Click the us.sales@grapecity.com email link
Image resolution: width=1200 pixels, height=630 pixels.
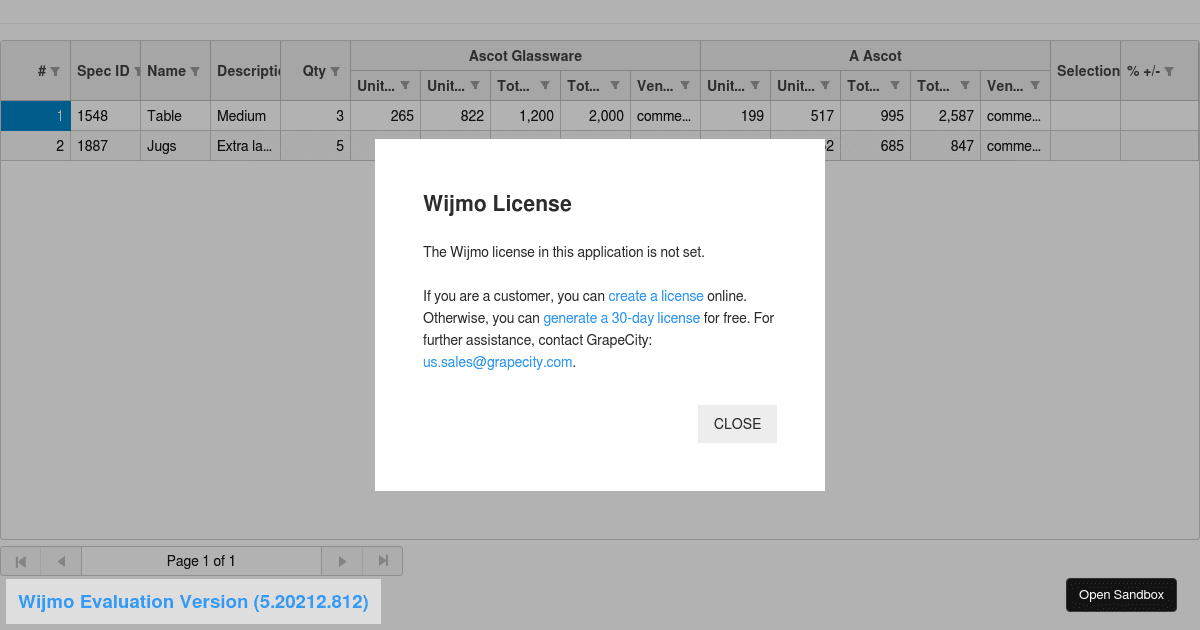point(497,362)
